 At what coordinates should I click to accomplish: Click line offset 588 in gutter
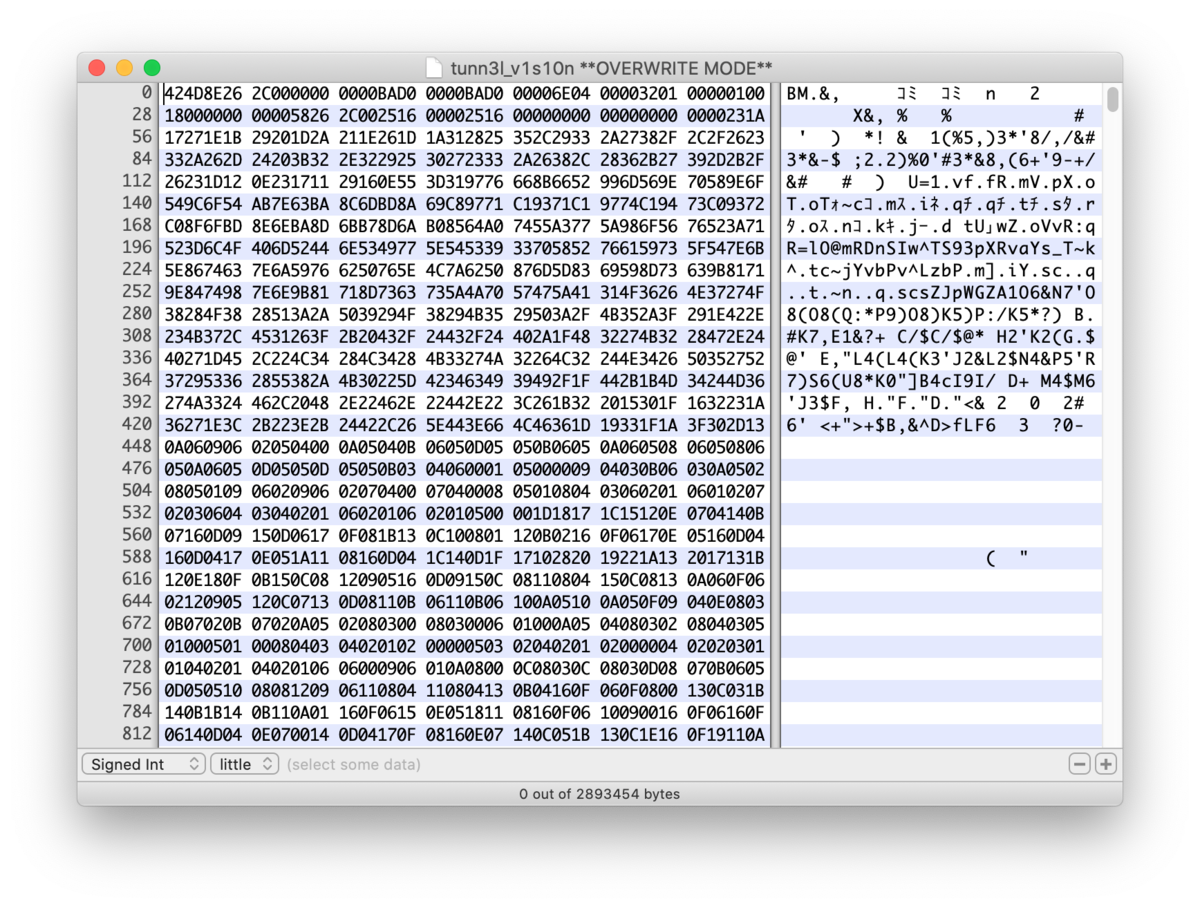tap(137, 557)
